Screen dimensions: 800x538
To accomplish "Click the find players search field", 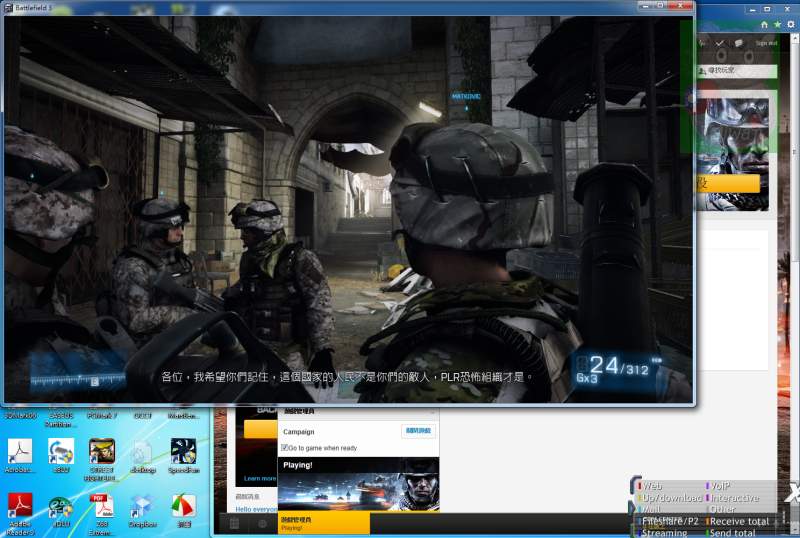I will coord(738,70).
